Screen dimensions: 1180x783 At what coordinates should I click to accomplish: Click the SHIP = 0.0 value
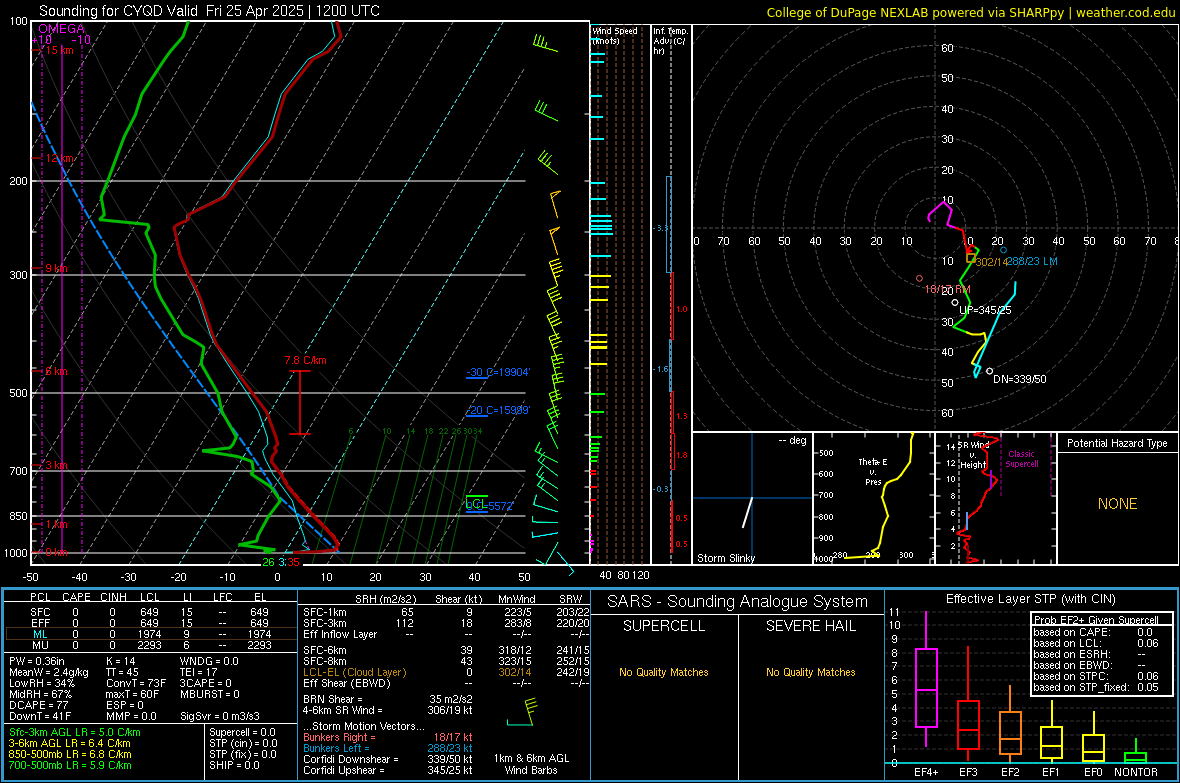click(x=234, y=765)
